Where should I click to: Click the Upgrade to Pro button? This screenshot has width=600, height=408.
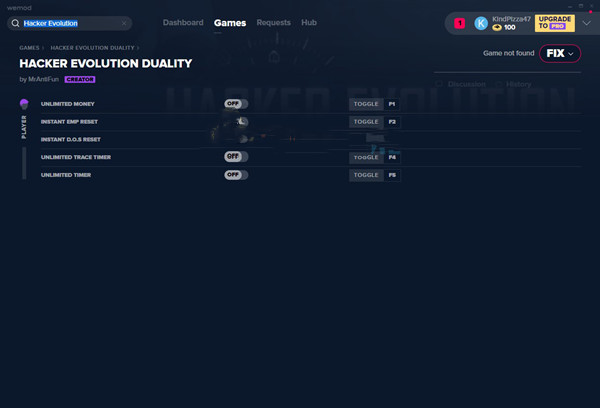click(555, 23)
